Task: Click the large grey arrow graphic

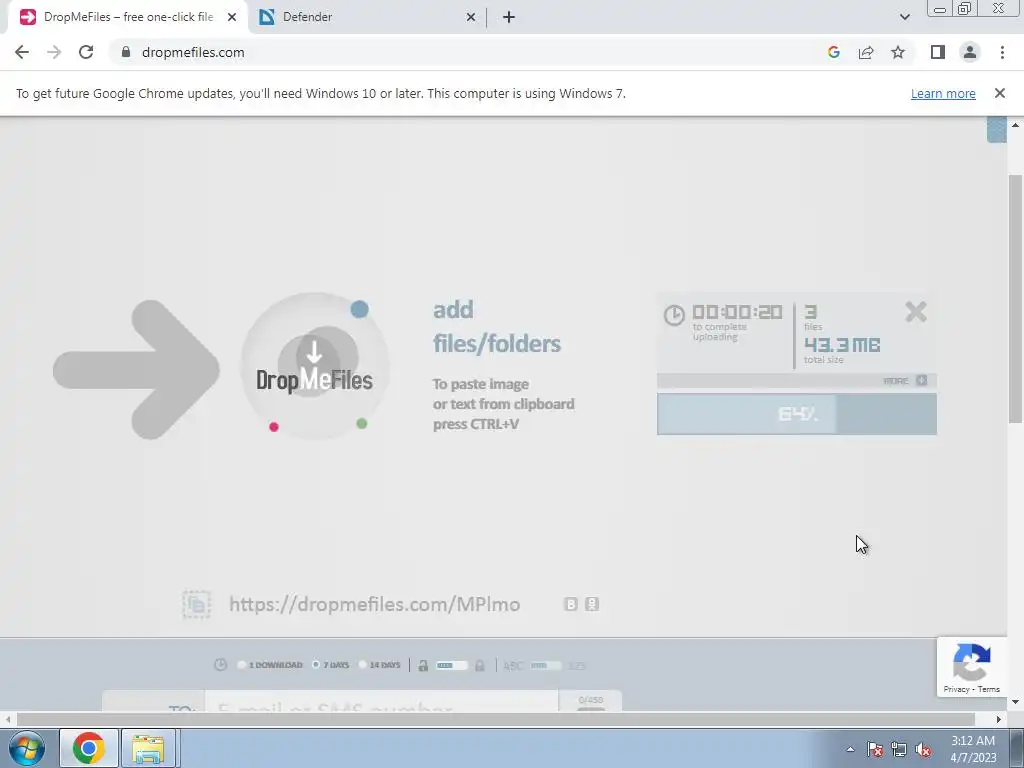Action: pos(136,370)
